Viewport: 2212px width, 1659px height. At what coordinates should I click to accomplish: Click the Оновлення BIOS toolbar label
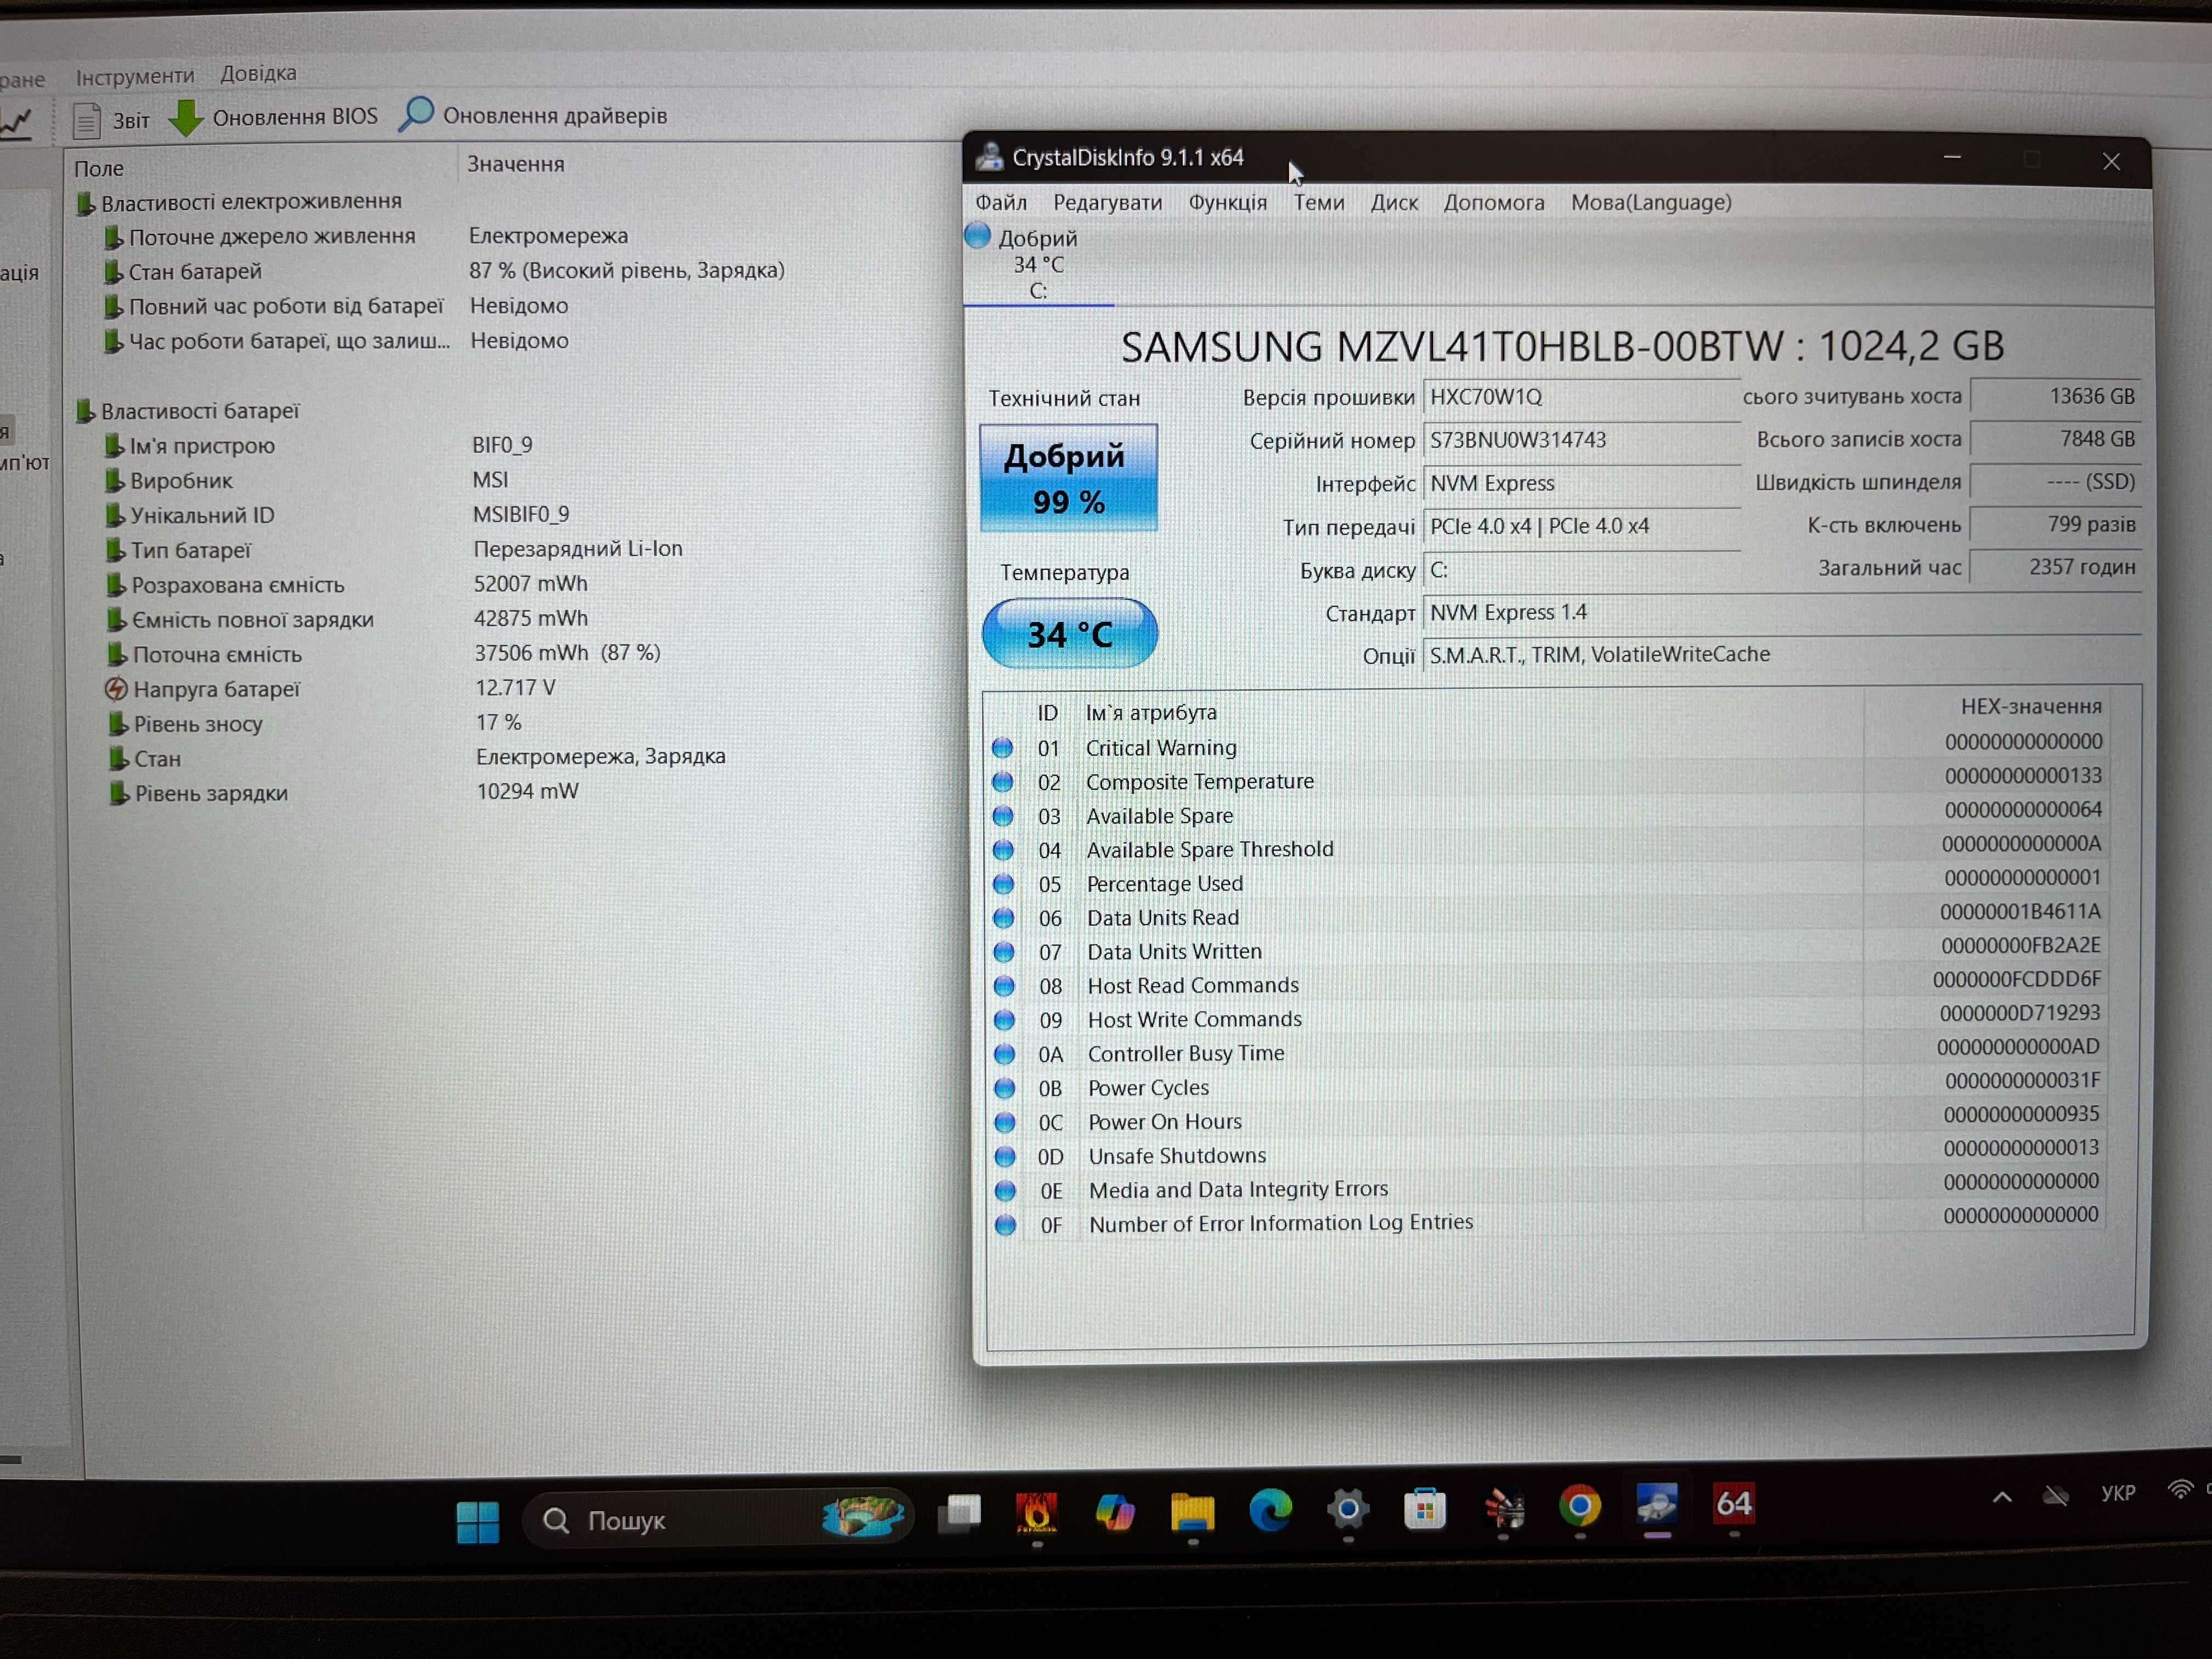(295, 117)
